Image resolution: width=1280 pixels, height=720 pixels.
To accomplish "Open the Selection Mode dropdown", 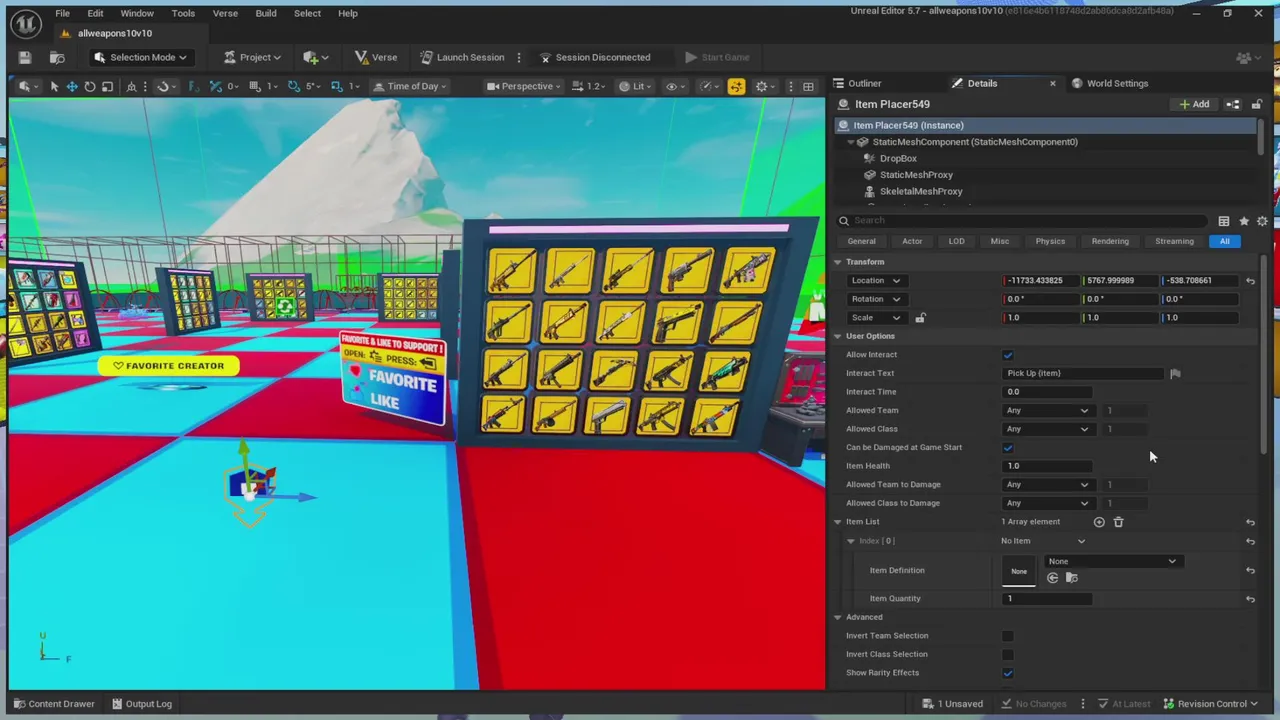I will [140, 57].
